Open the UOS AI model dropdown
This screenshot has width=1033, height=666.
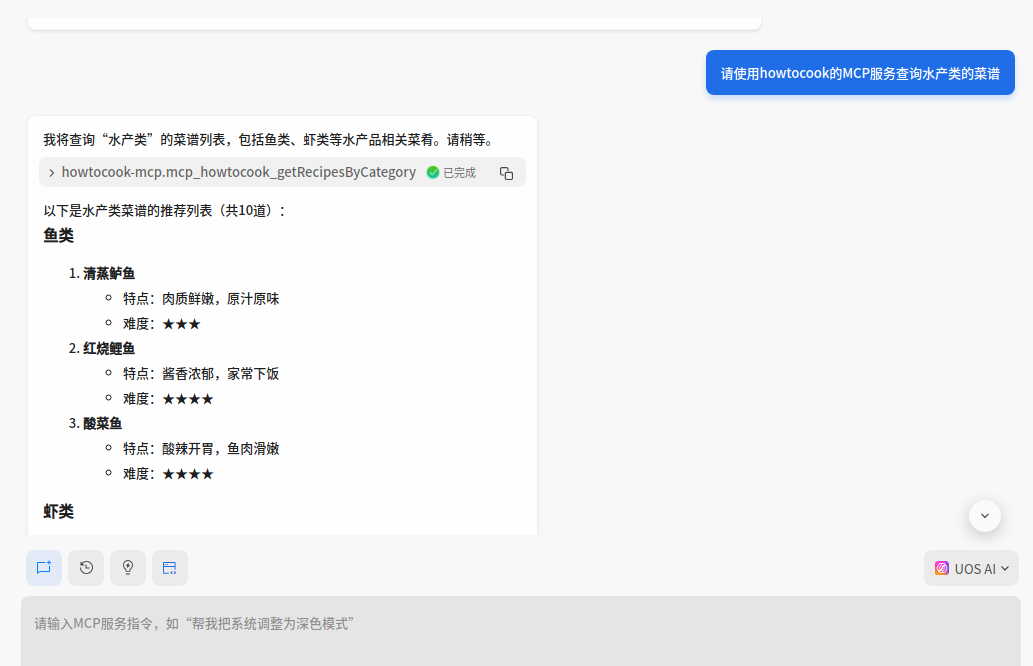tap(971, 569)
